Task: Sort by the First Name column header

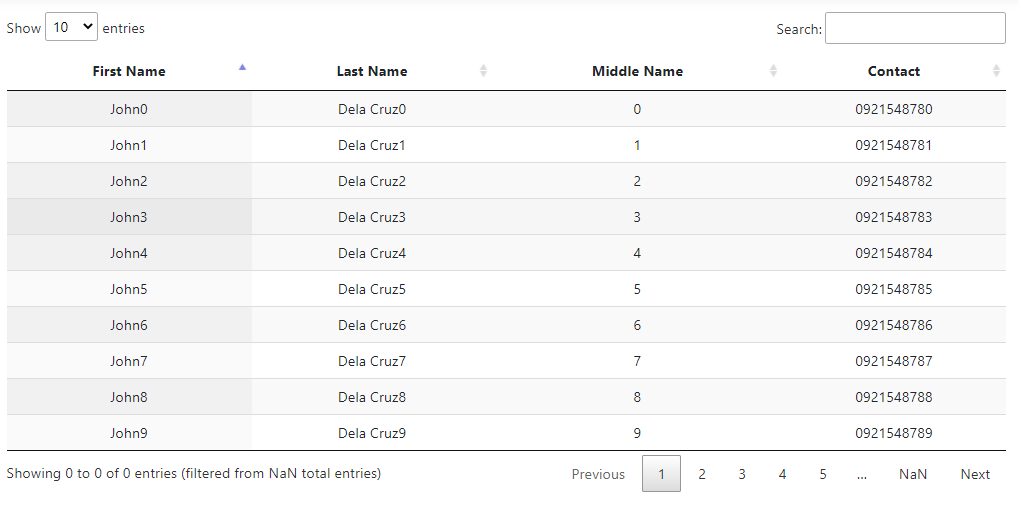Action: (129, 72)
